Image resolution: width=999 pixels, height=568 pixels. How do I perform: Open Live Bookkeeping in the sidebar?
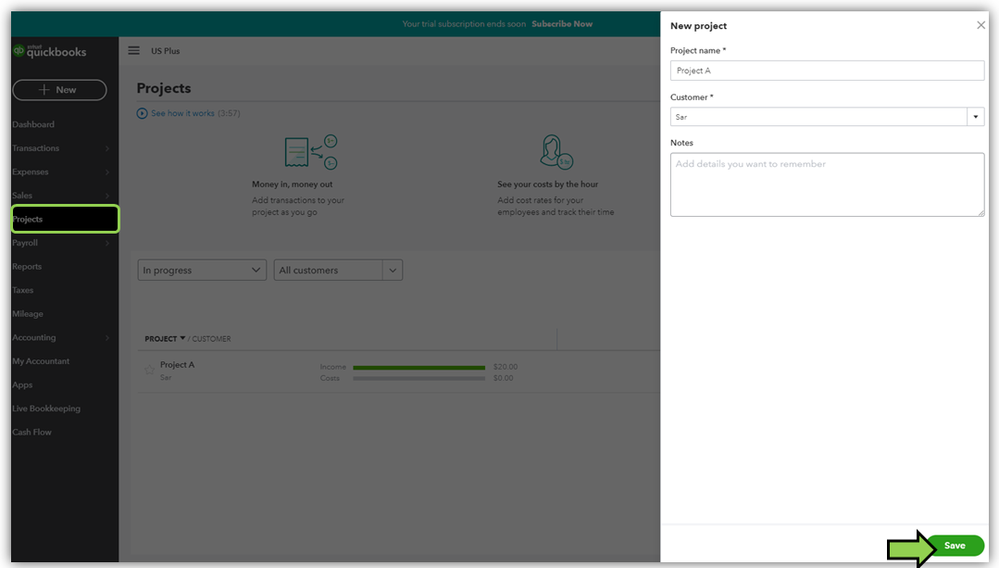pyautogui.click(x=46, y=408)
